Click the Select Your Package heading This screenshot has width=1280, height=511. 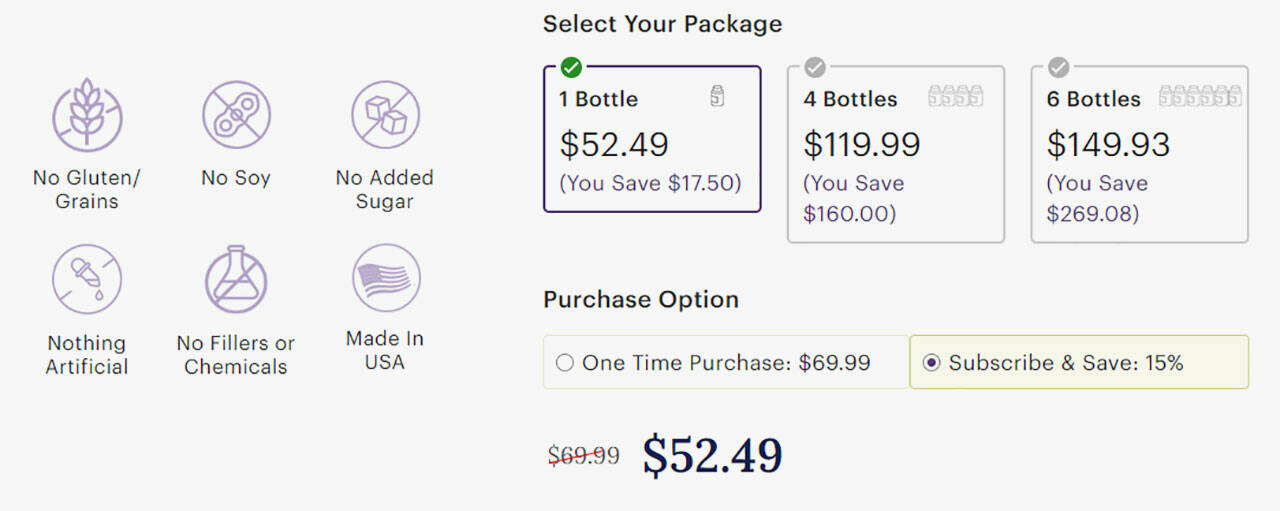[x=662, y=24]
